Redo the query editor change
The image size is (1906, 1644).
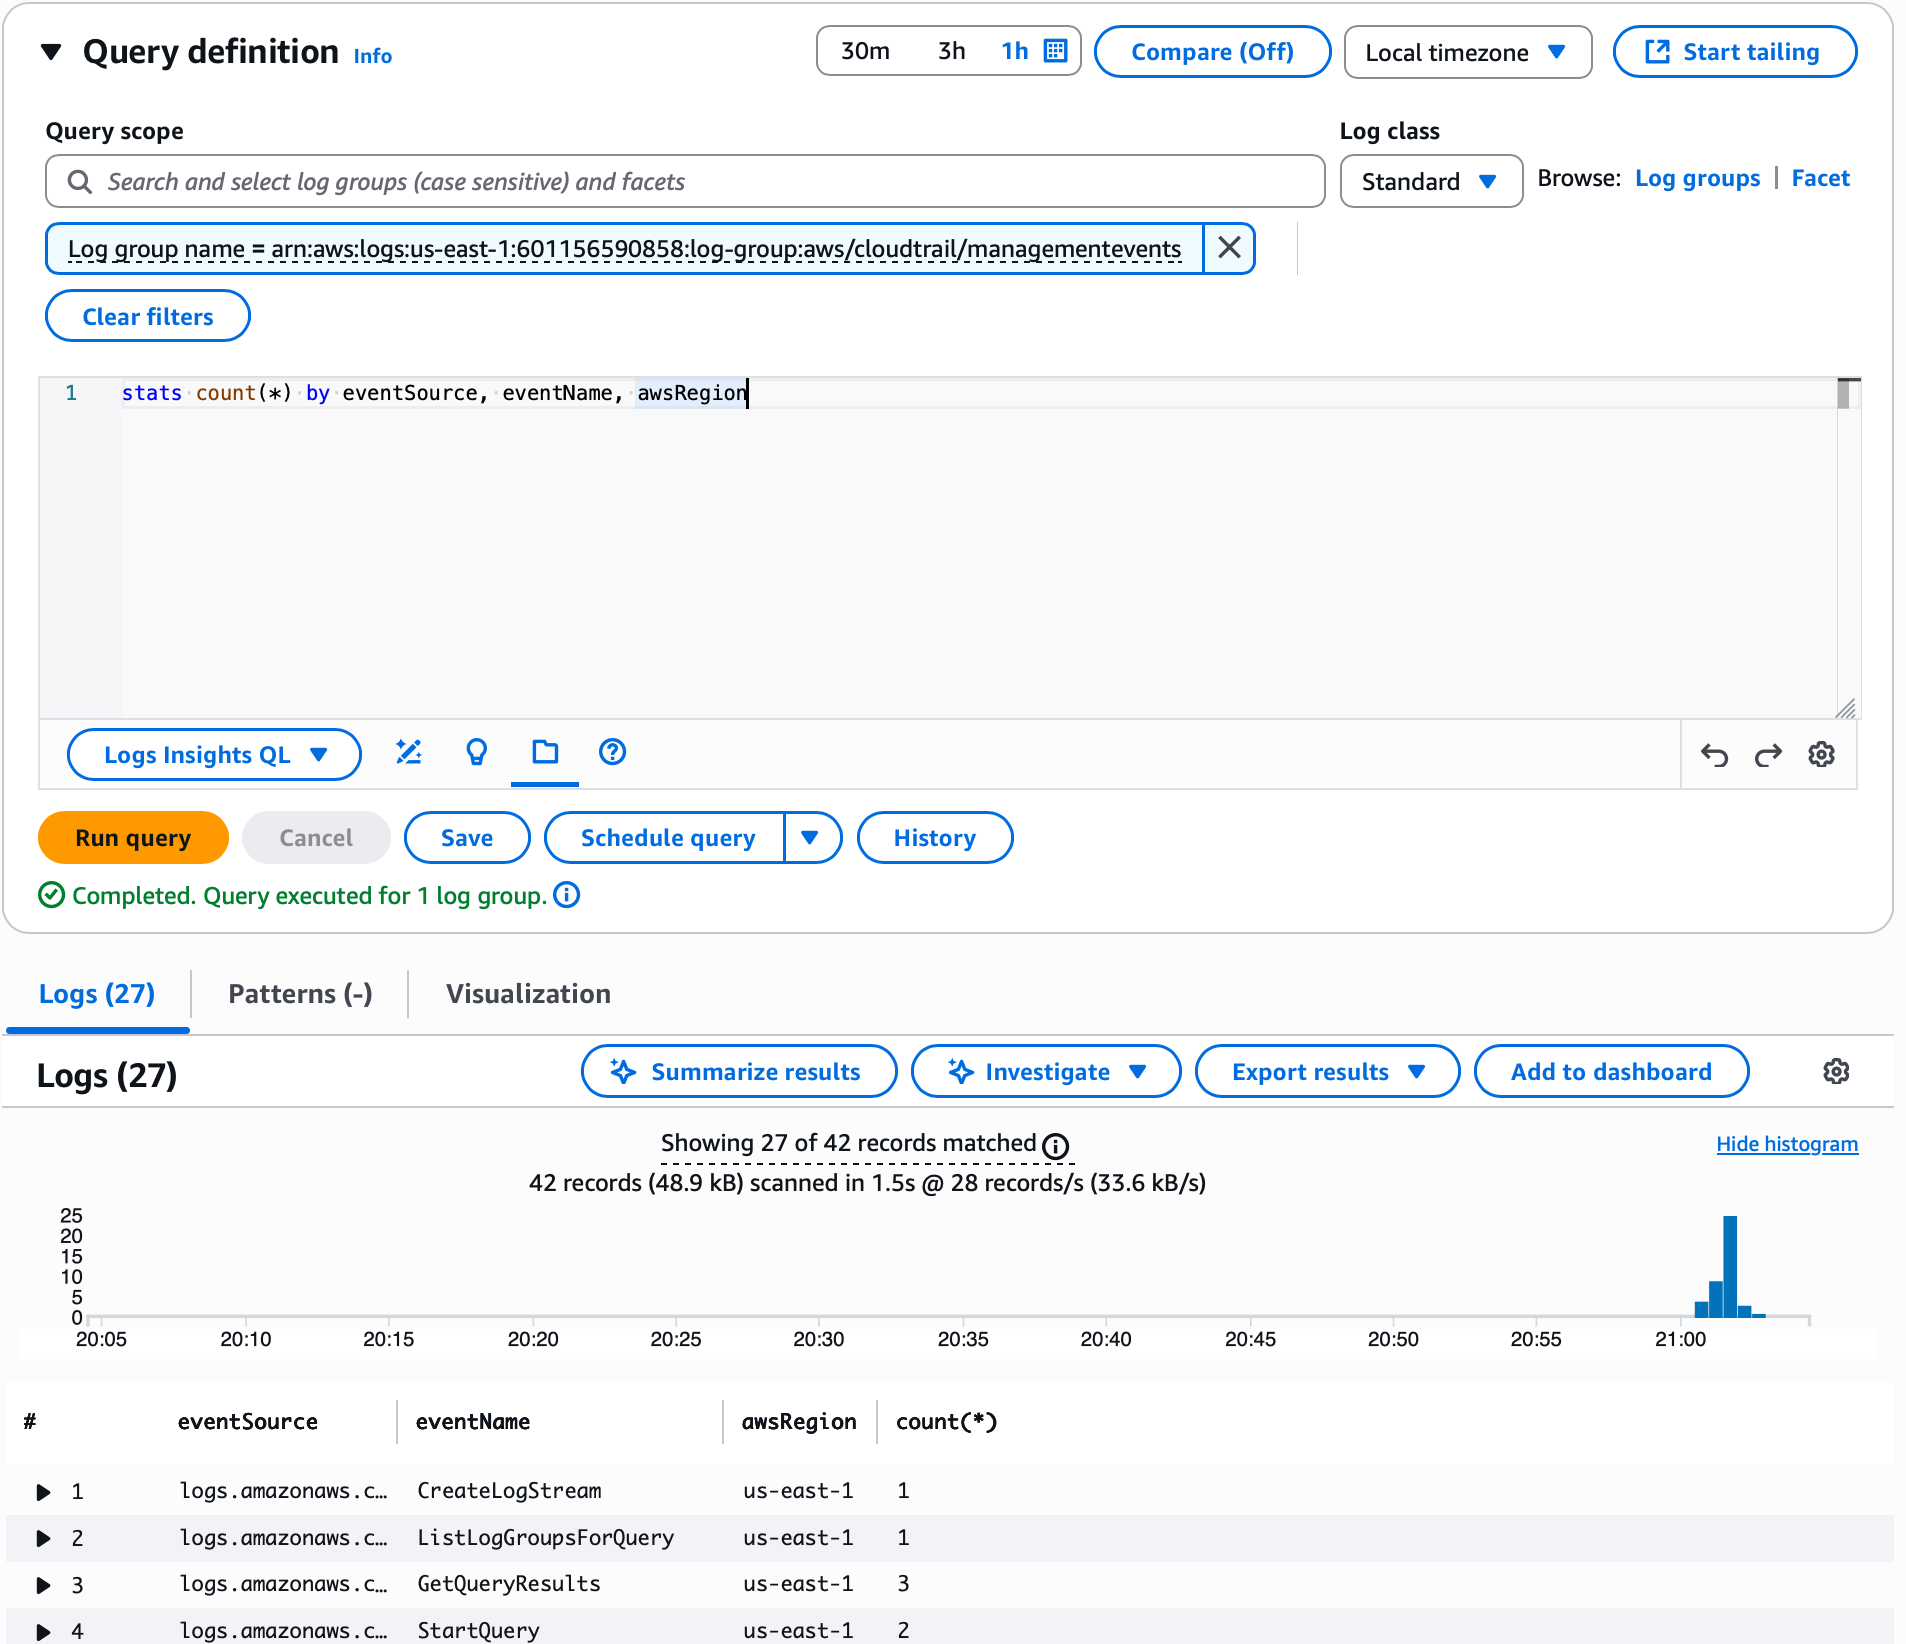(x=1768, y=755)
